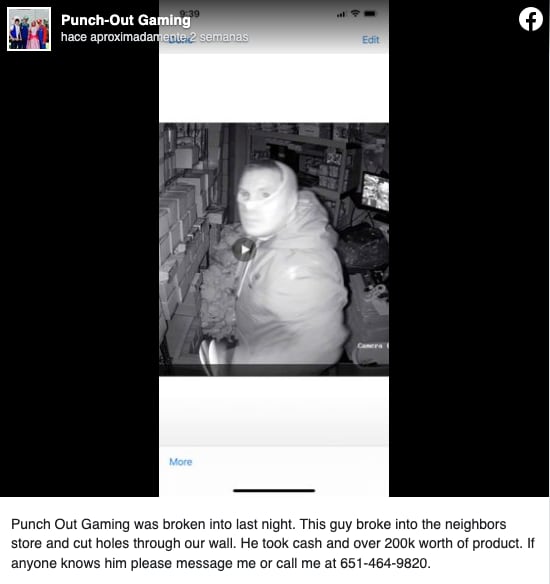
Task: Click the cellular signal bars icon
Action: (x=341, y=15)
